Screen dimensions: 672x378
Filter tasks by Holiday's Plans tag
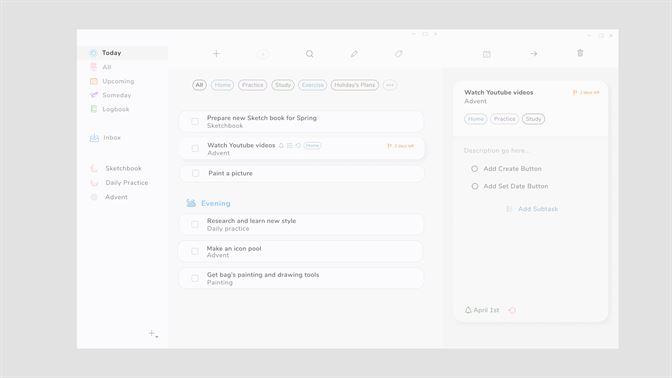click(354, 85)
